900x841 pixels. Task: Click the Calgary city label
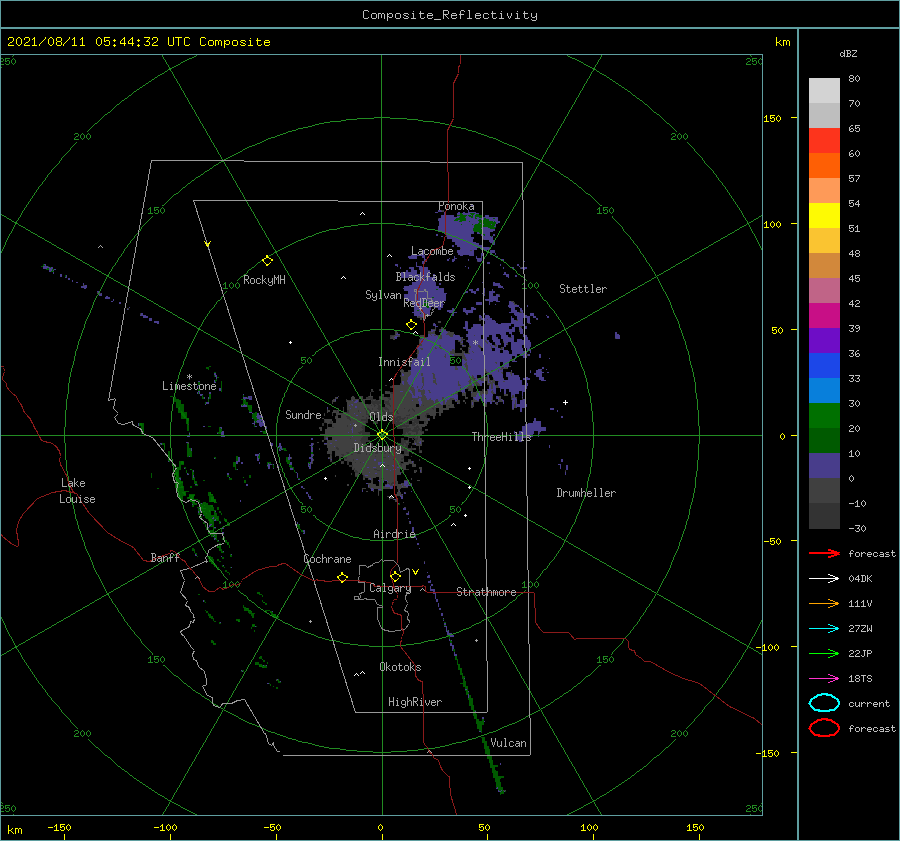click(390, 588)
